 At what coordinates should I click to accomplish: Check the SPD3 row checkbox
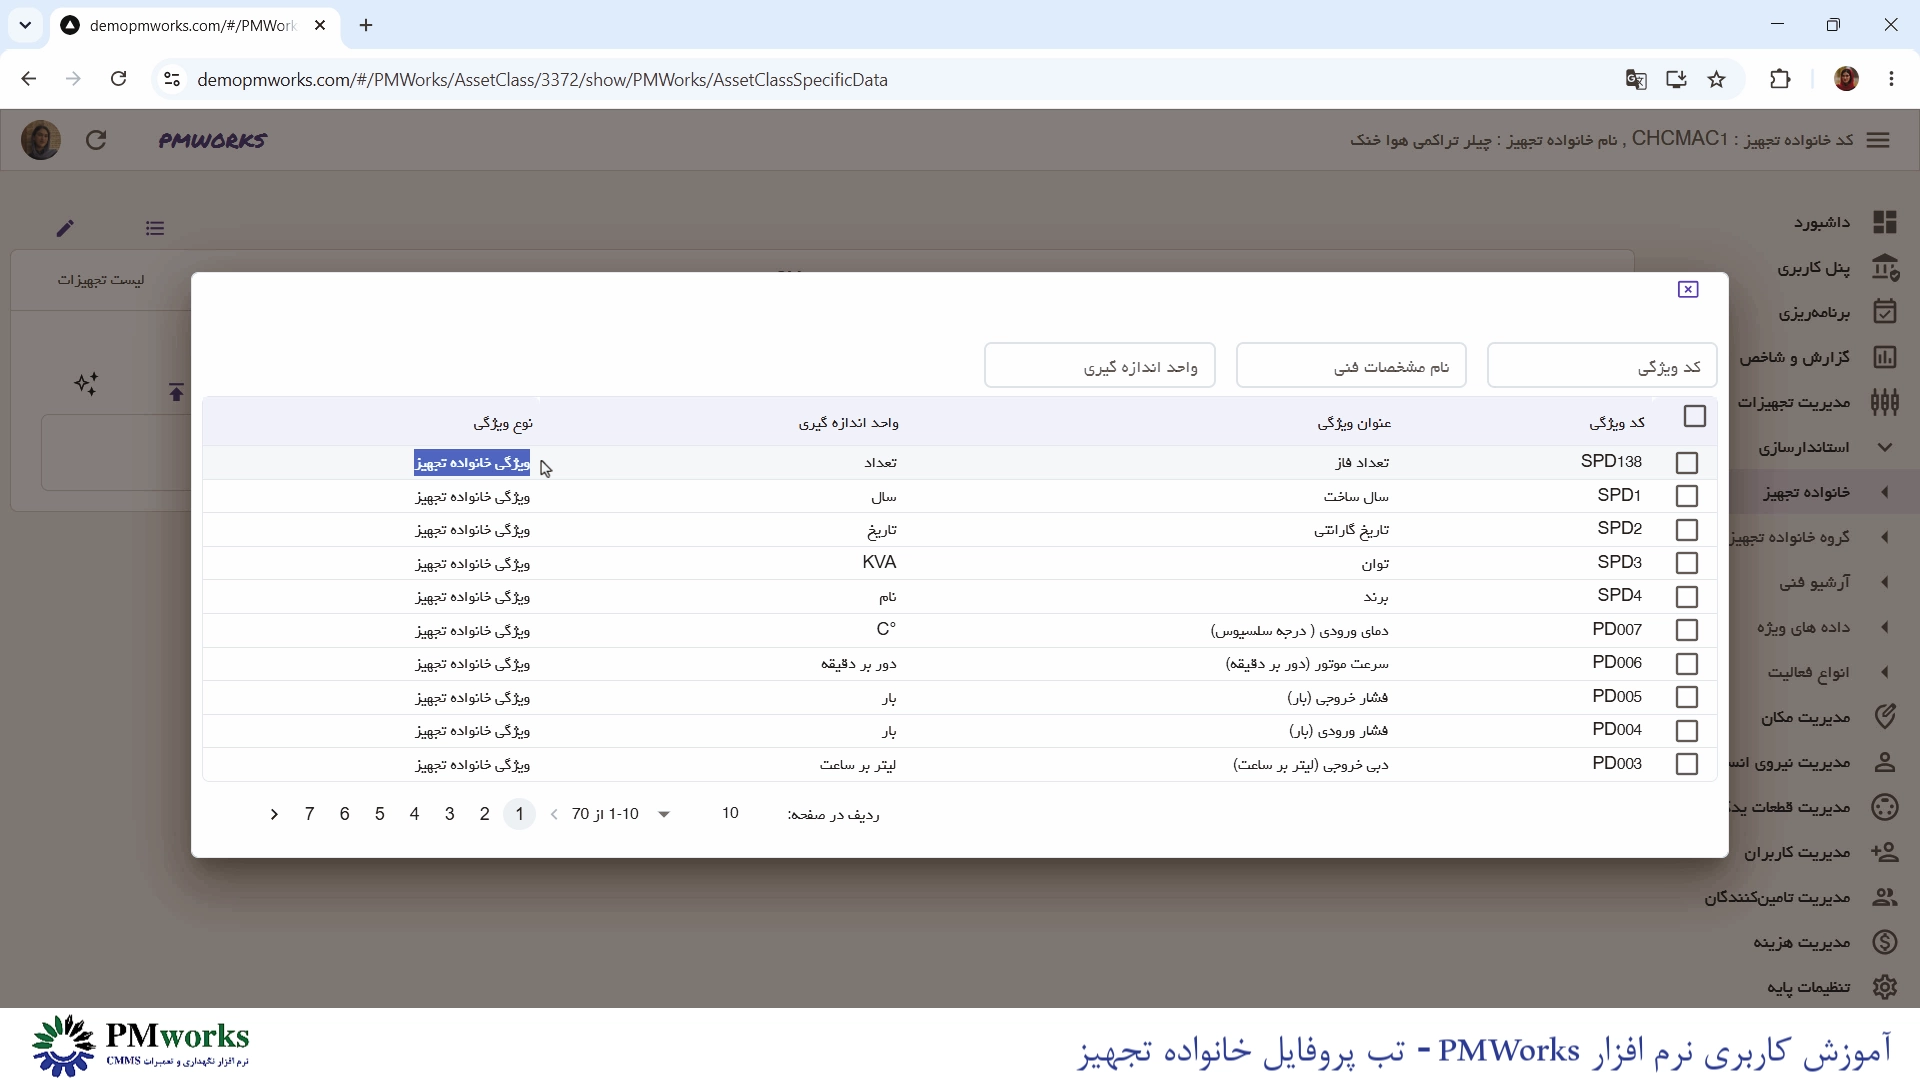(x=1686, y=563)
